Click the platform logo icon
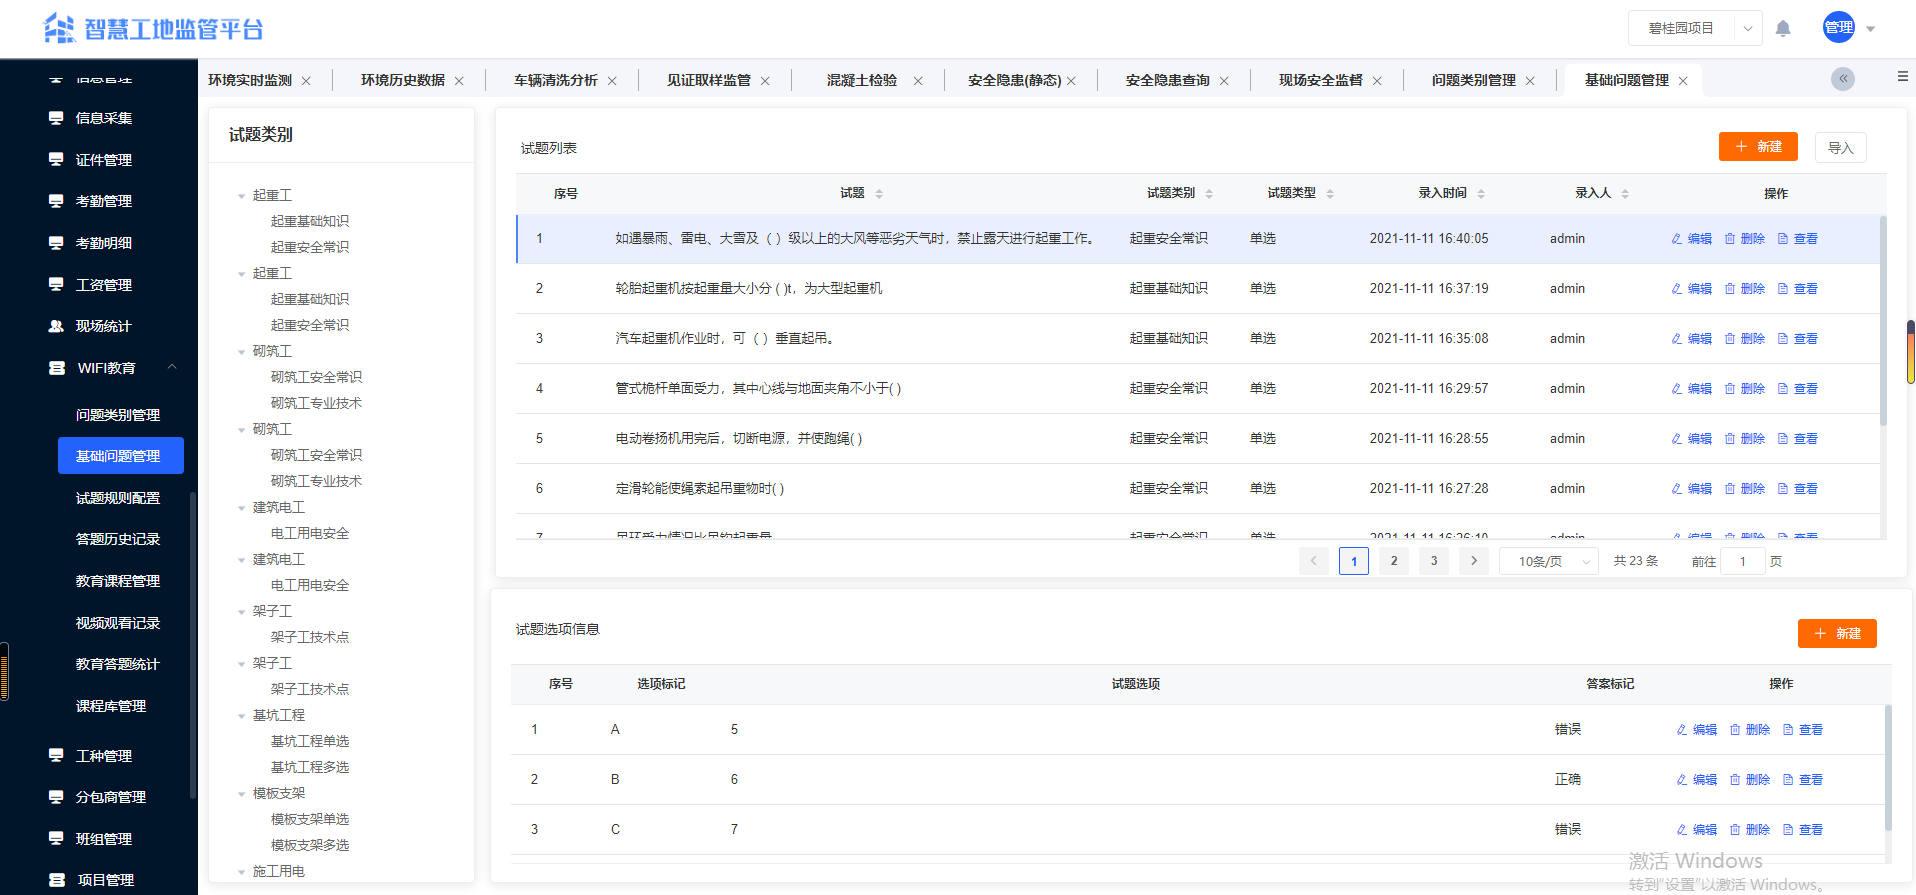Image resolution: width=1916 pixels, height=895 pixels. point(59,29)
